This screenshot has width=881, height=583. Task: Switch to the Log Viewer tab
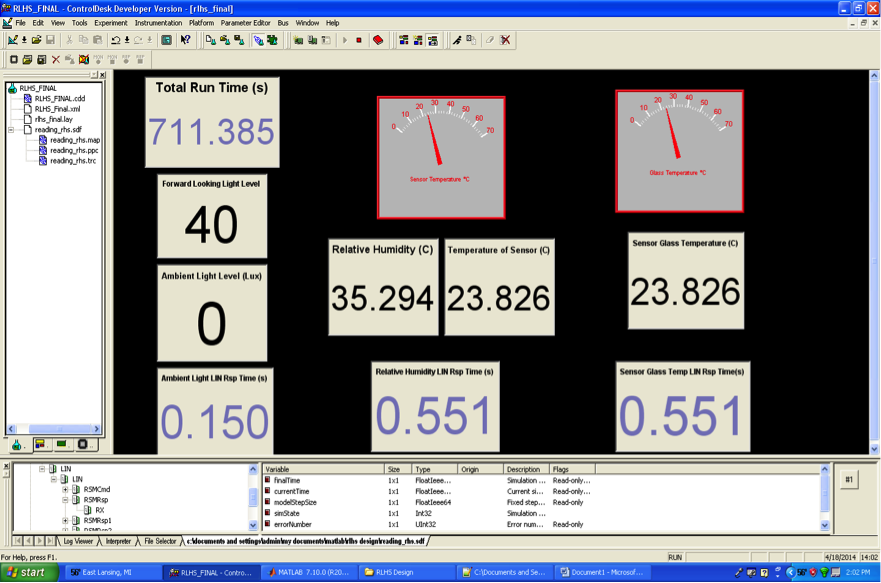coord(78,541)
